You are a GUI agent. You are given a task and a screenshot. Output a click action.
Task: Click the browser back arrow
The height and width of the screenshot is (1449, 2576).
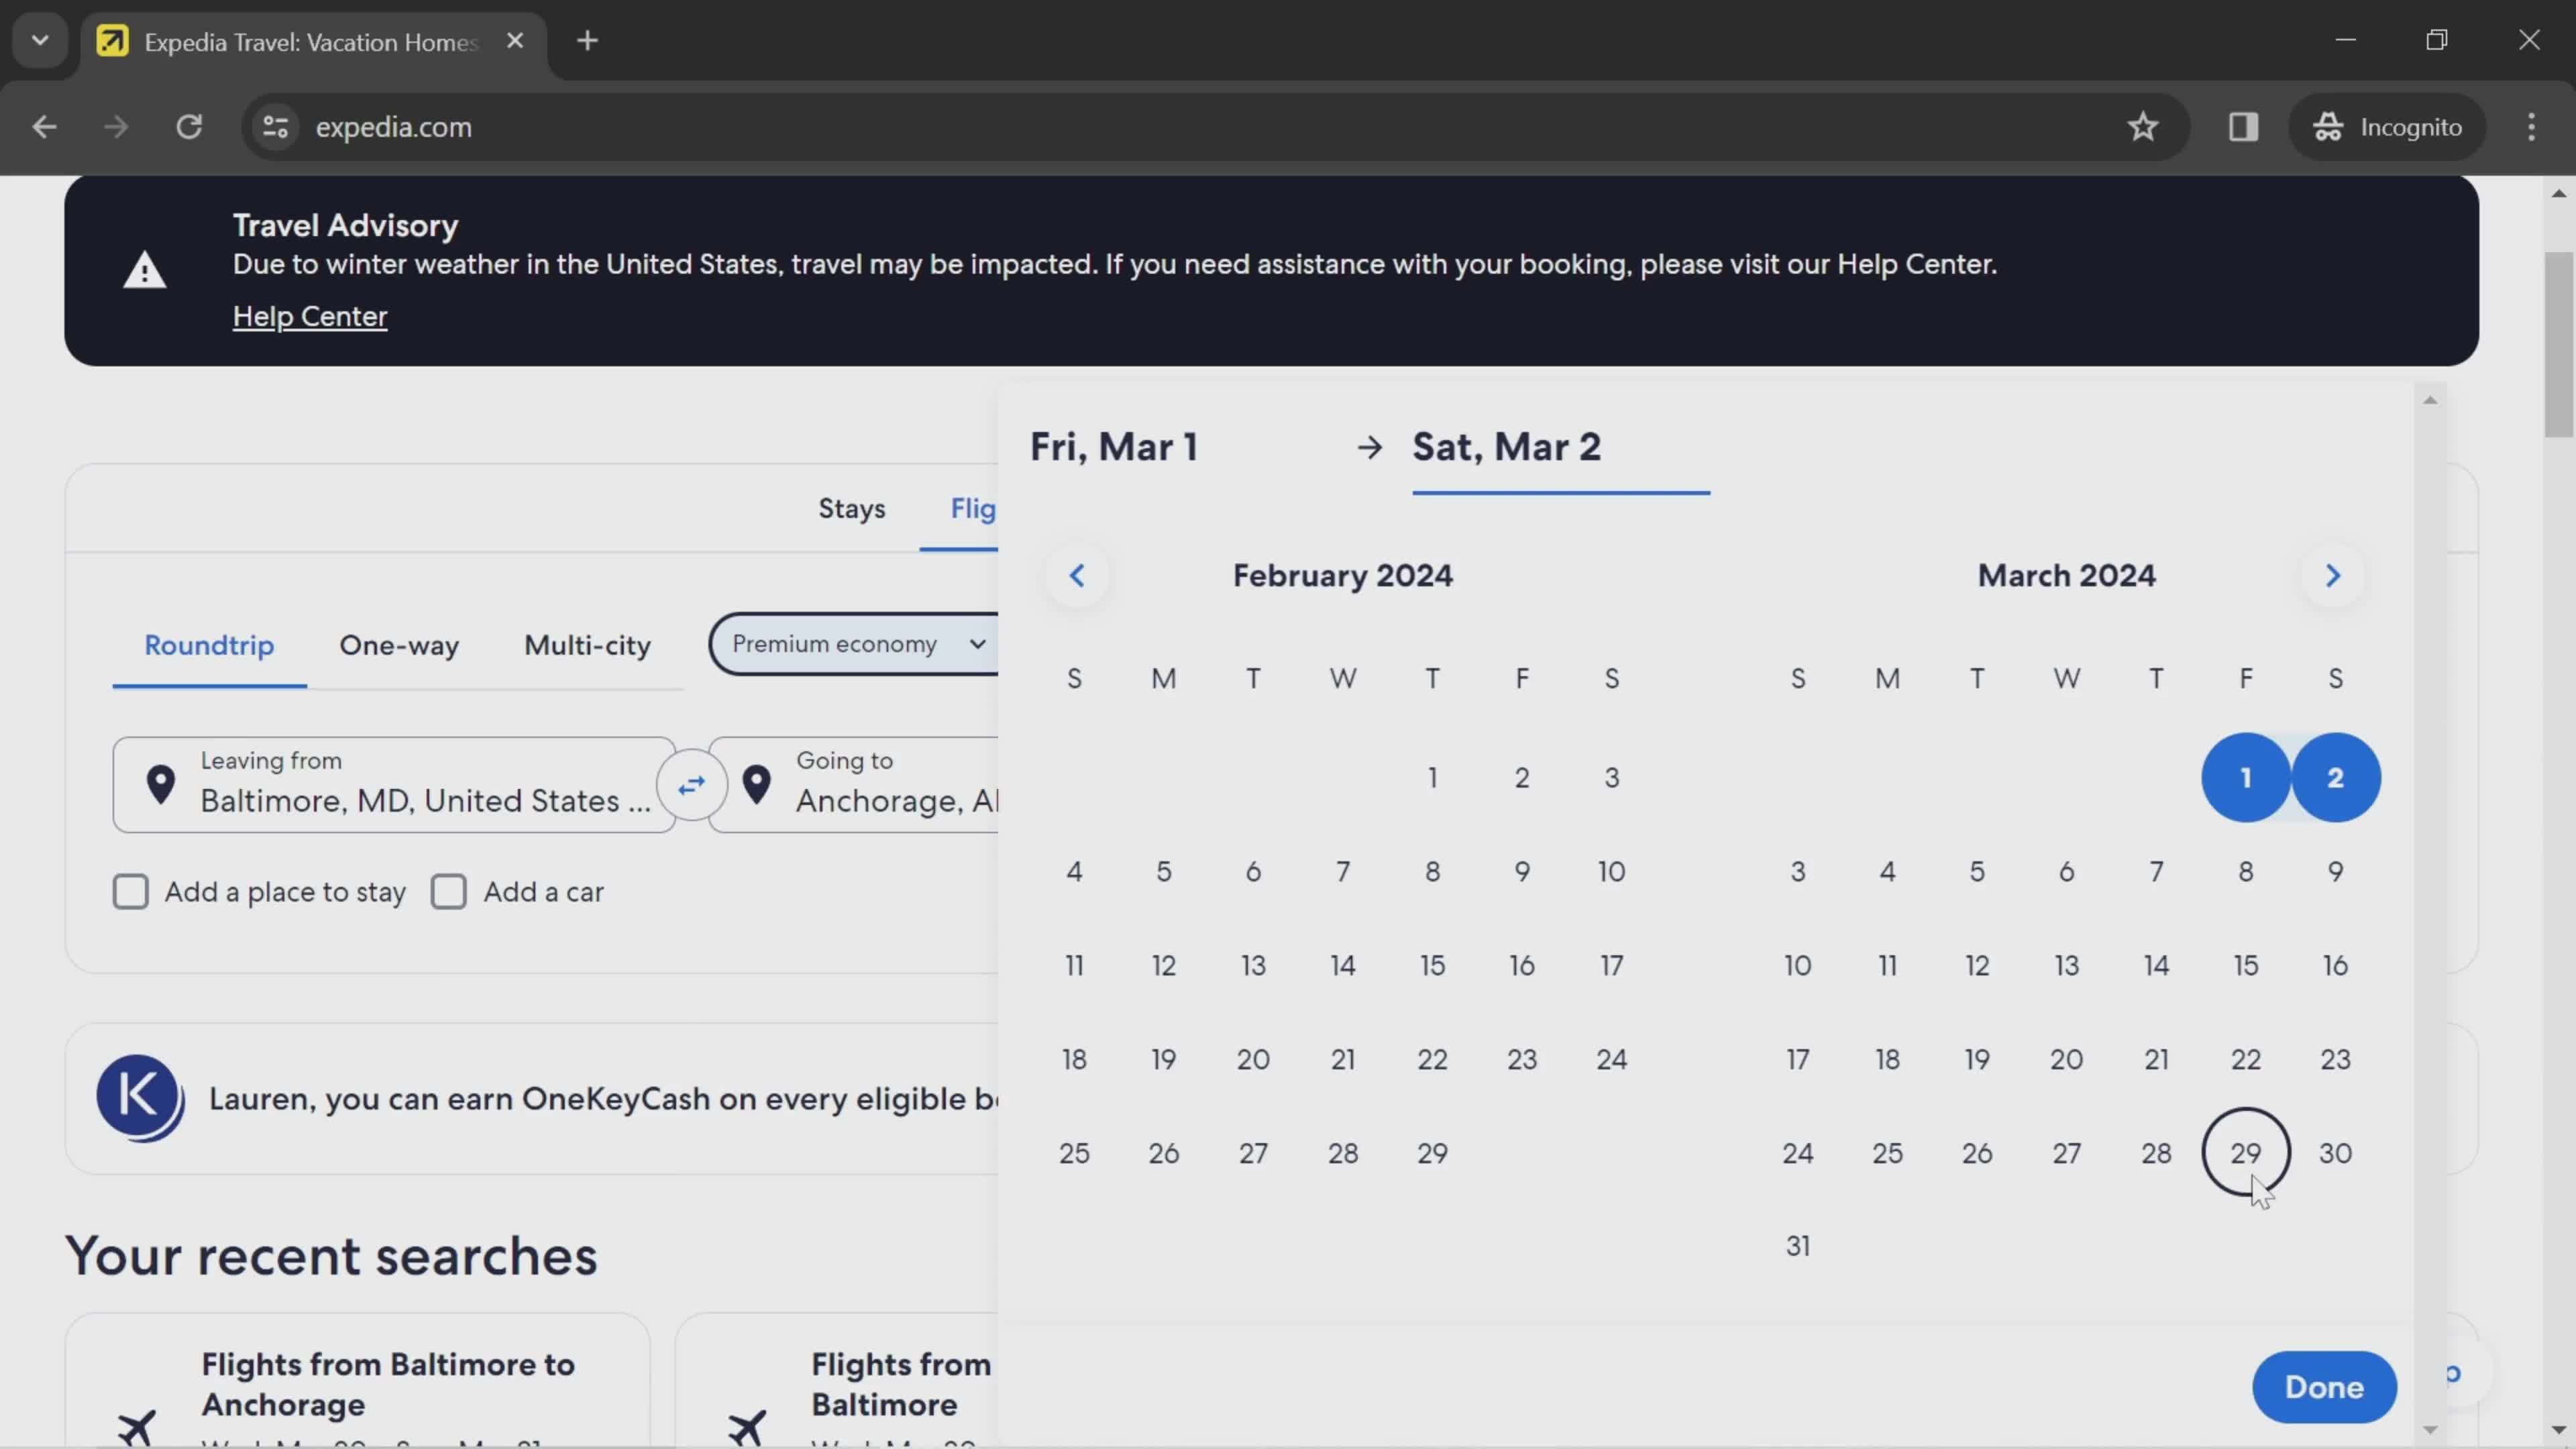pyautogui.click(x=44, y=127)
